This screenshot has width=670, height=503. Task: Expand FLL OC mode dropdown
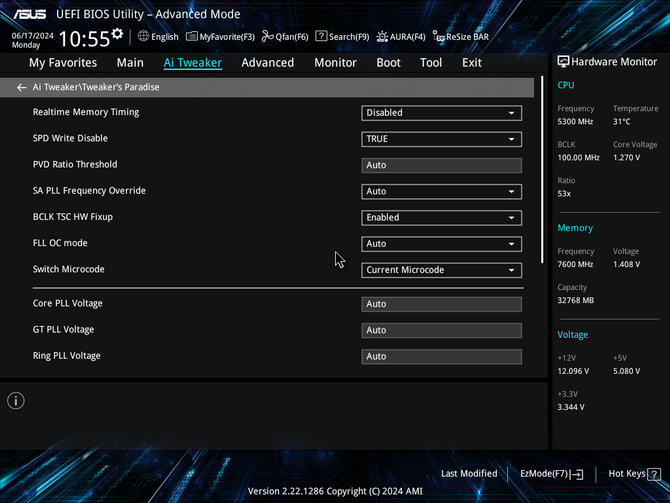pos(441,244)
